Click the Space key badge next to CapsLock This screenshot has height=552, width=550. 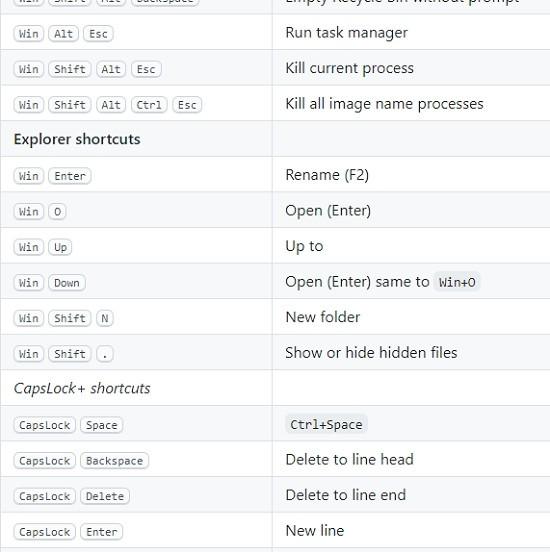[x=101, y=425]
